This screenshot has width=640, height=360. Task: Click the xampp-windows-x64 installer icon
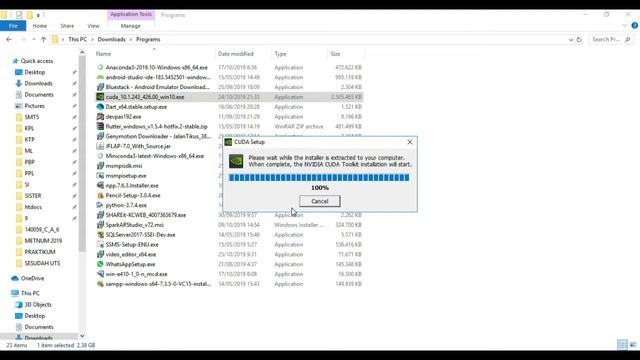tap(100, 284)
